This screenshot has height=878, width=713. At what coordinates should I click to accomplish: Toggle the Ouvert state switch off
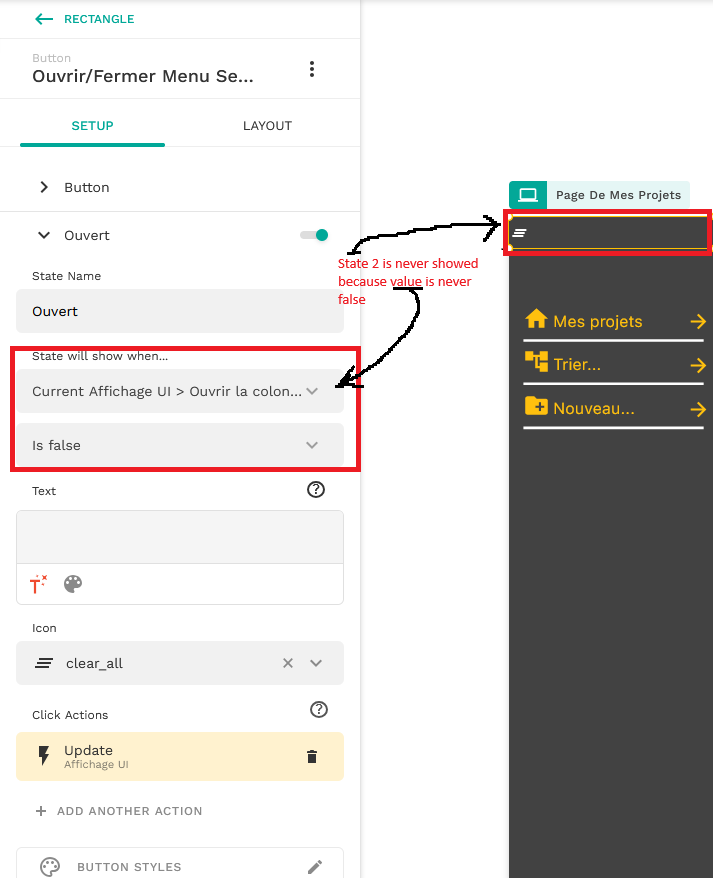point(314,235)
